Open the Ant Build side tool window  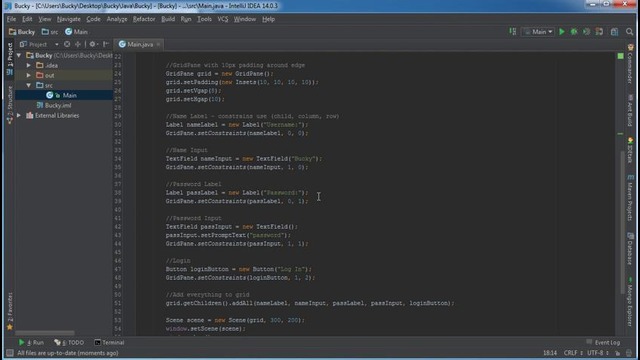(630, 110)
